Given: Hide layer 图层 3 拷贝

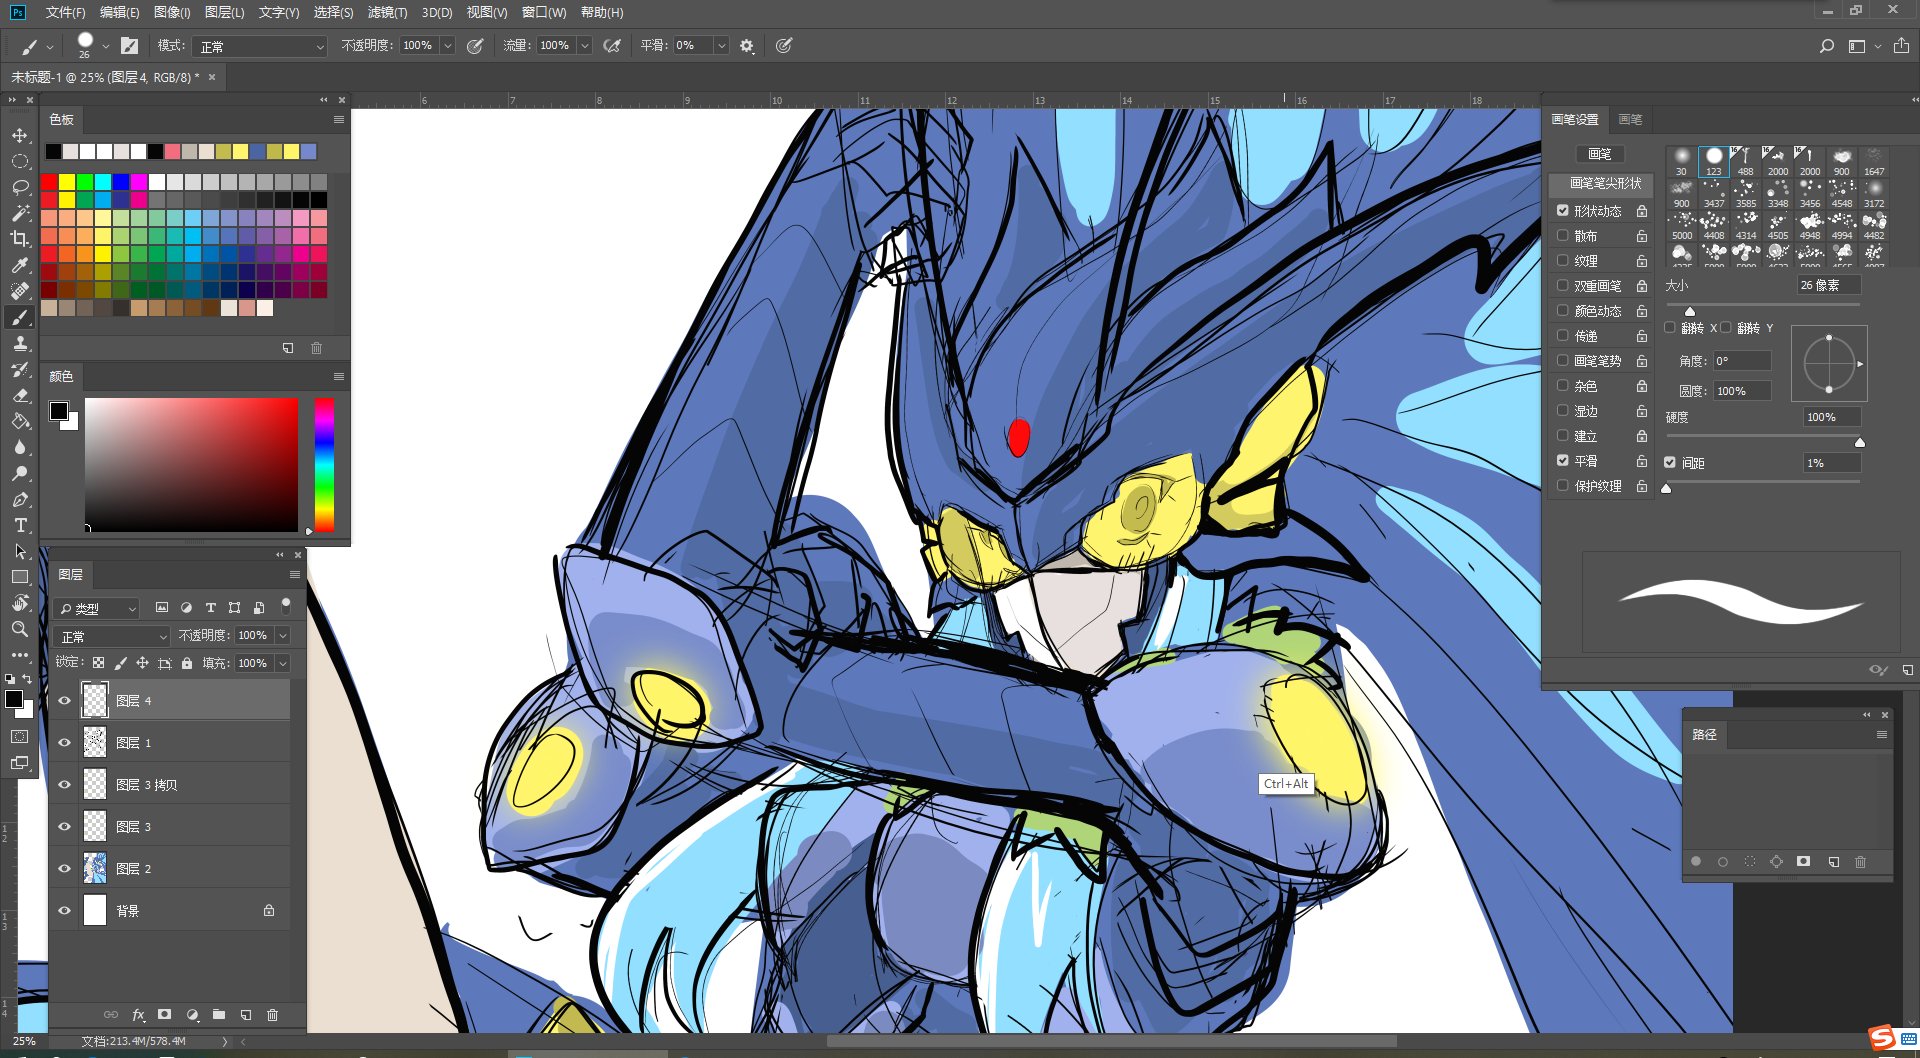Looking at the screenshot, I should pos(65,785).
